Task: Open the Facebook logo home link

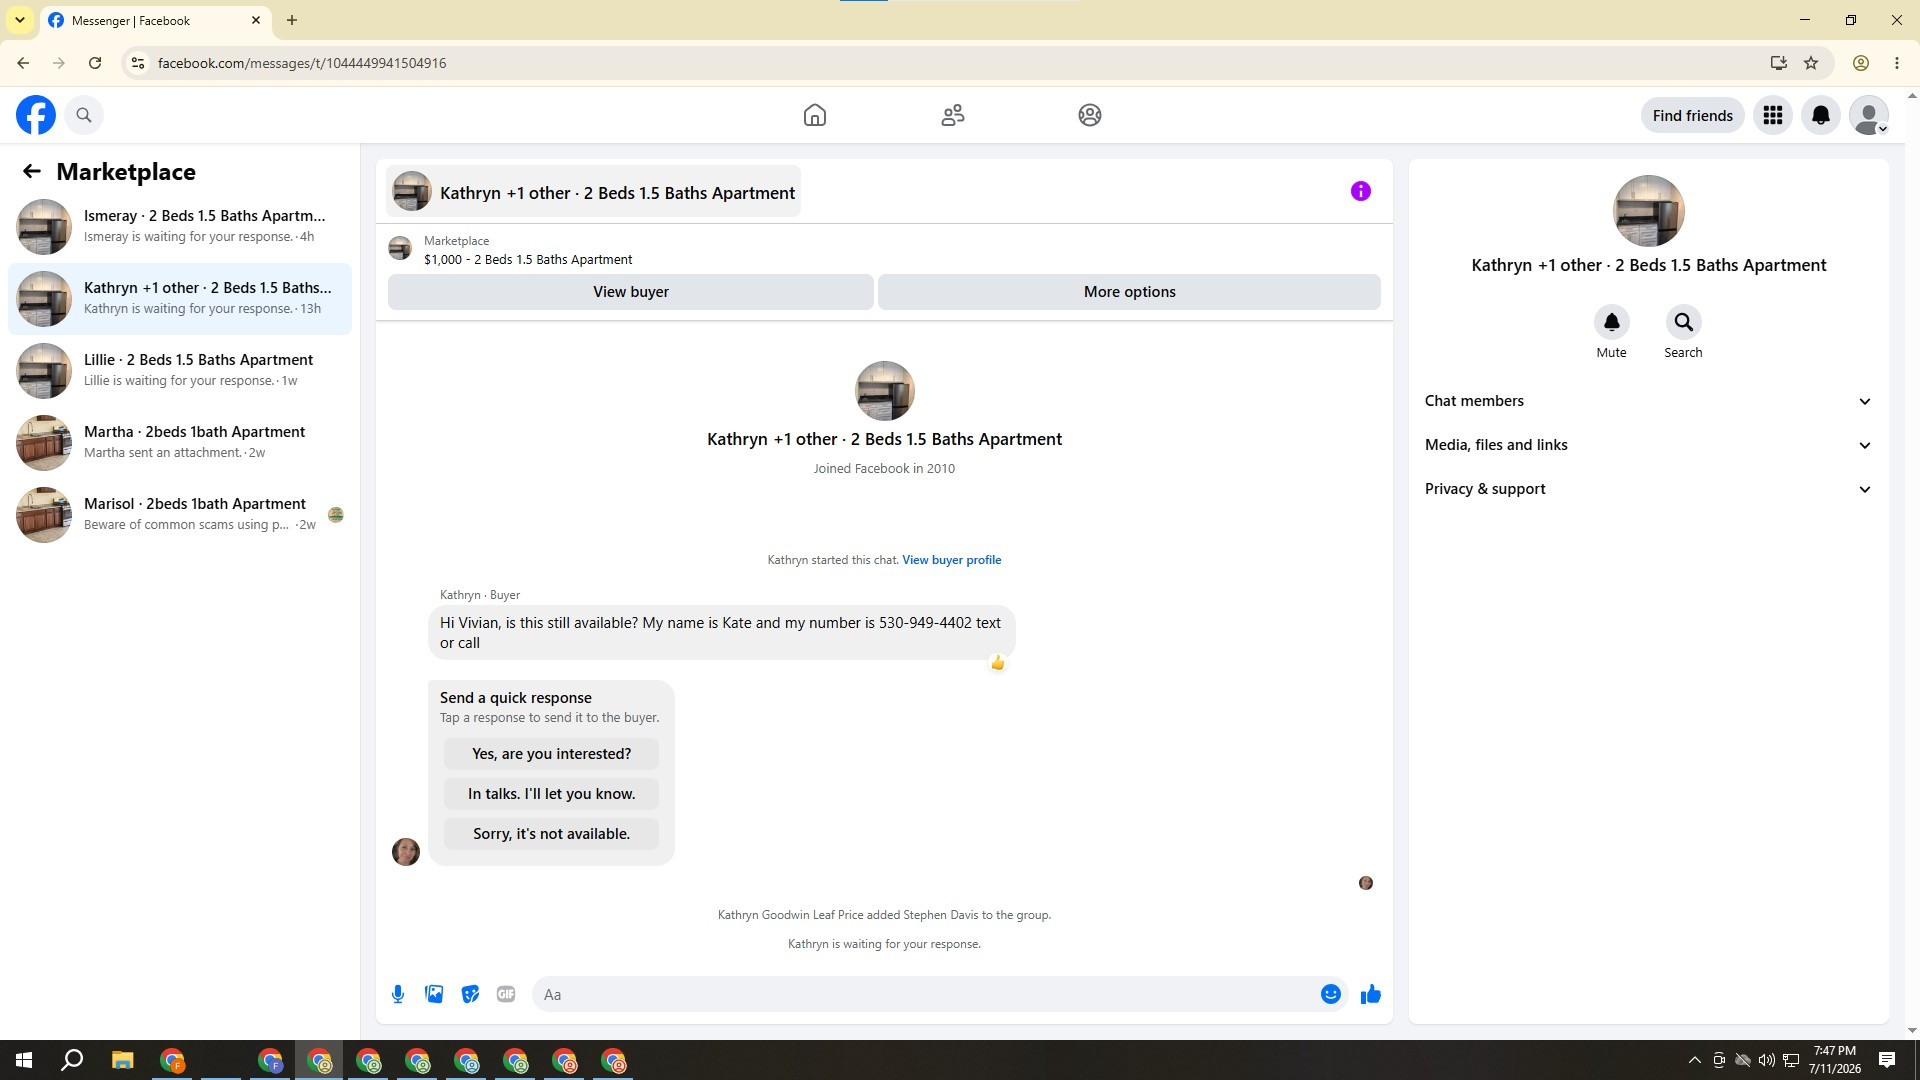Action: [x=36, y=115]
